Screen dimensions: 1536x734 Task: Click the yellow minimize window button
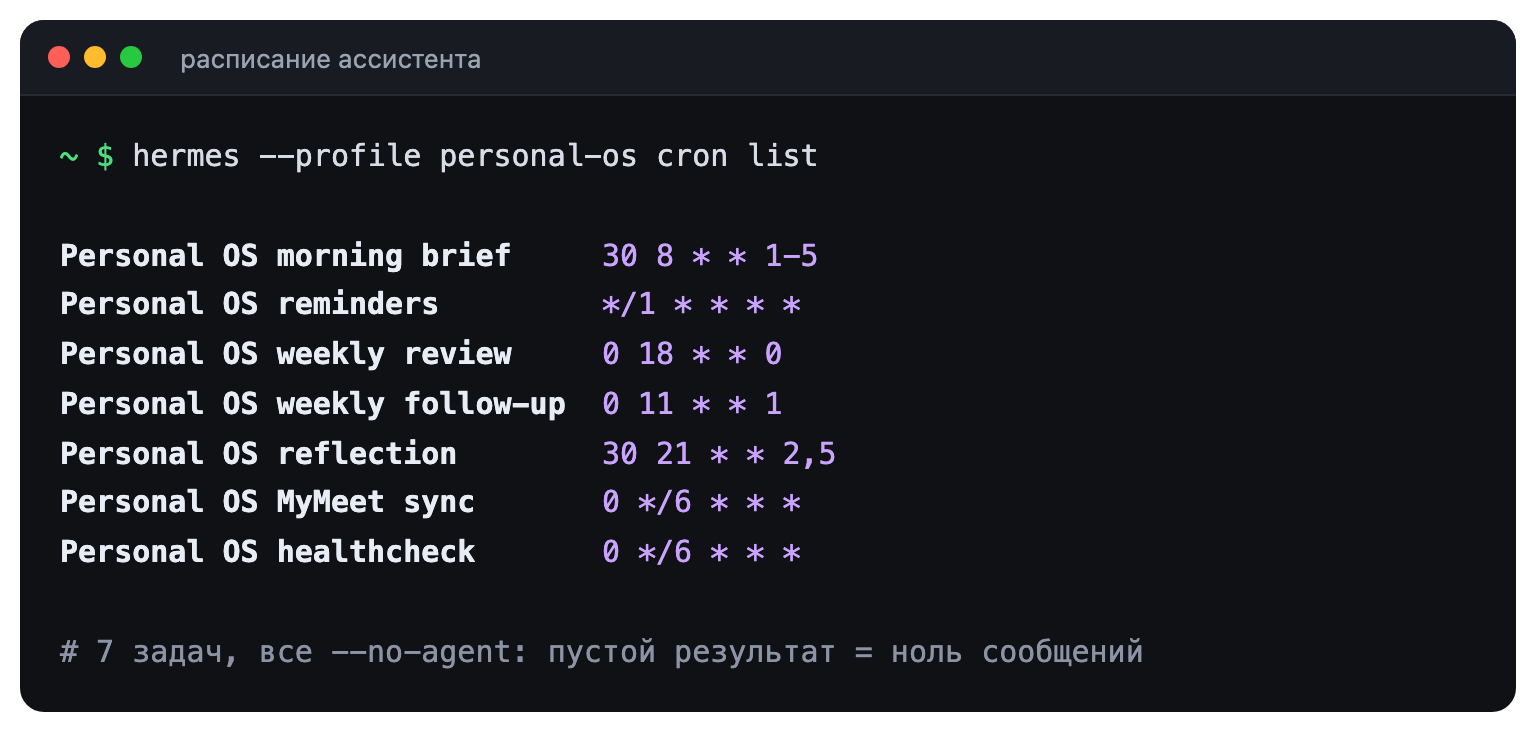[95, 58]
